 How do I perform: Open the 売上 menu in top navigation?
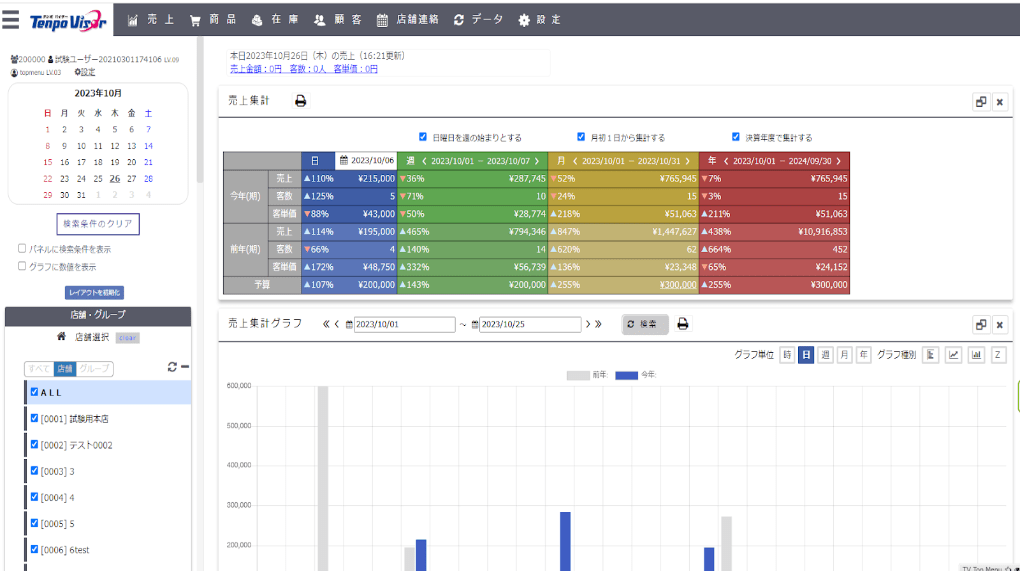pos(150,19)
